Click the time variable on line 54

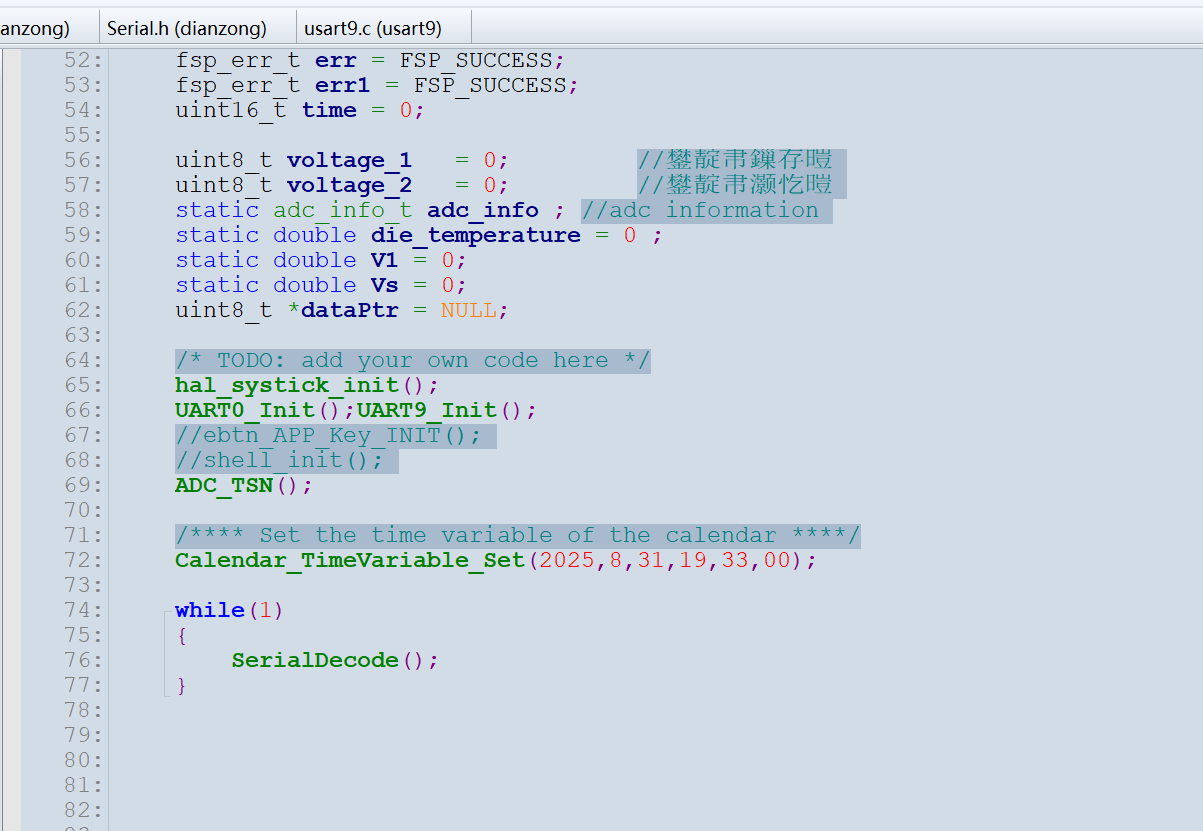click(329, 110)
